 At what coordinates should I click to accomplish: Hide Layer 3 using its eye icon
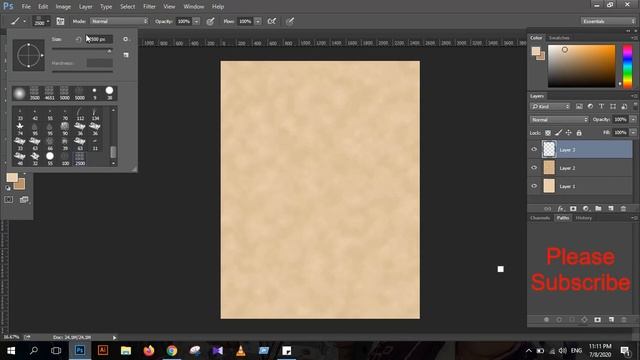point(534,149)
